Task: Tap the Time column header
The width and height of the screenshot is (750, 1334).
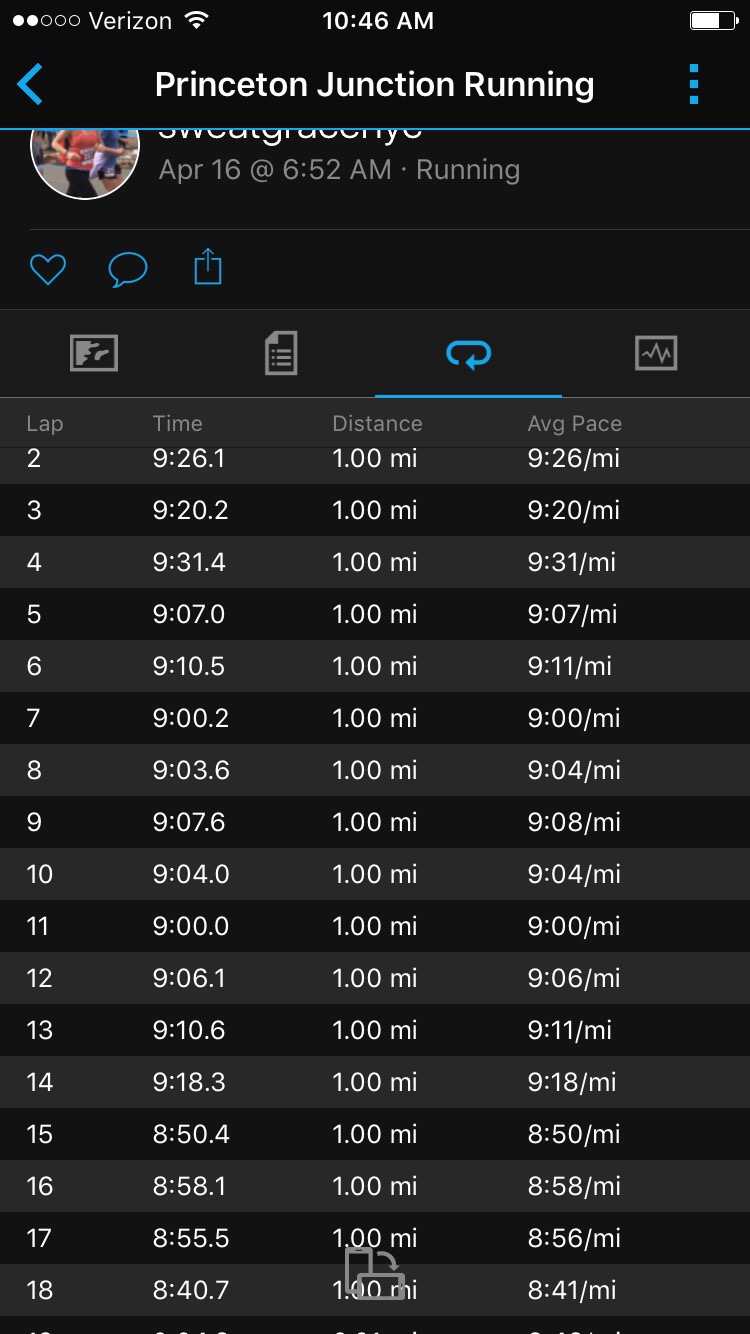Action: click(x=177, y=424)
